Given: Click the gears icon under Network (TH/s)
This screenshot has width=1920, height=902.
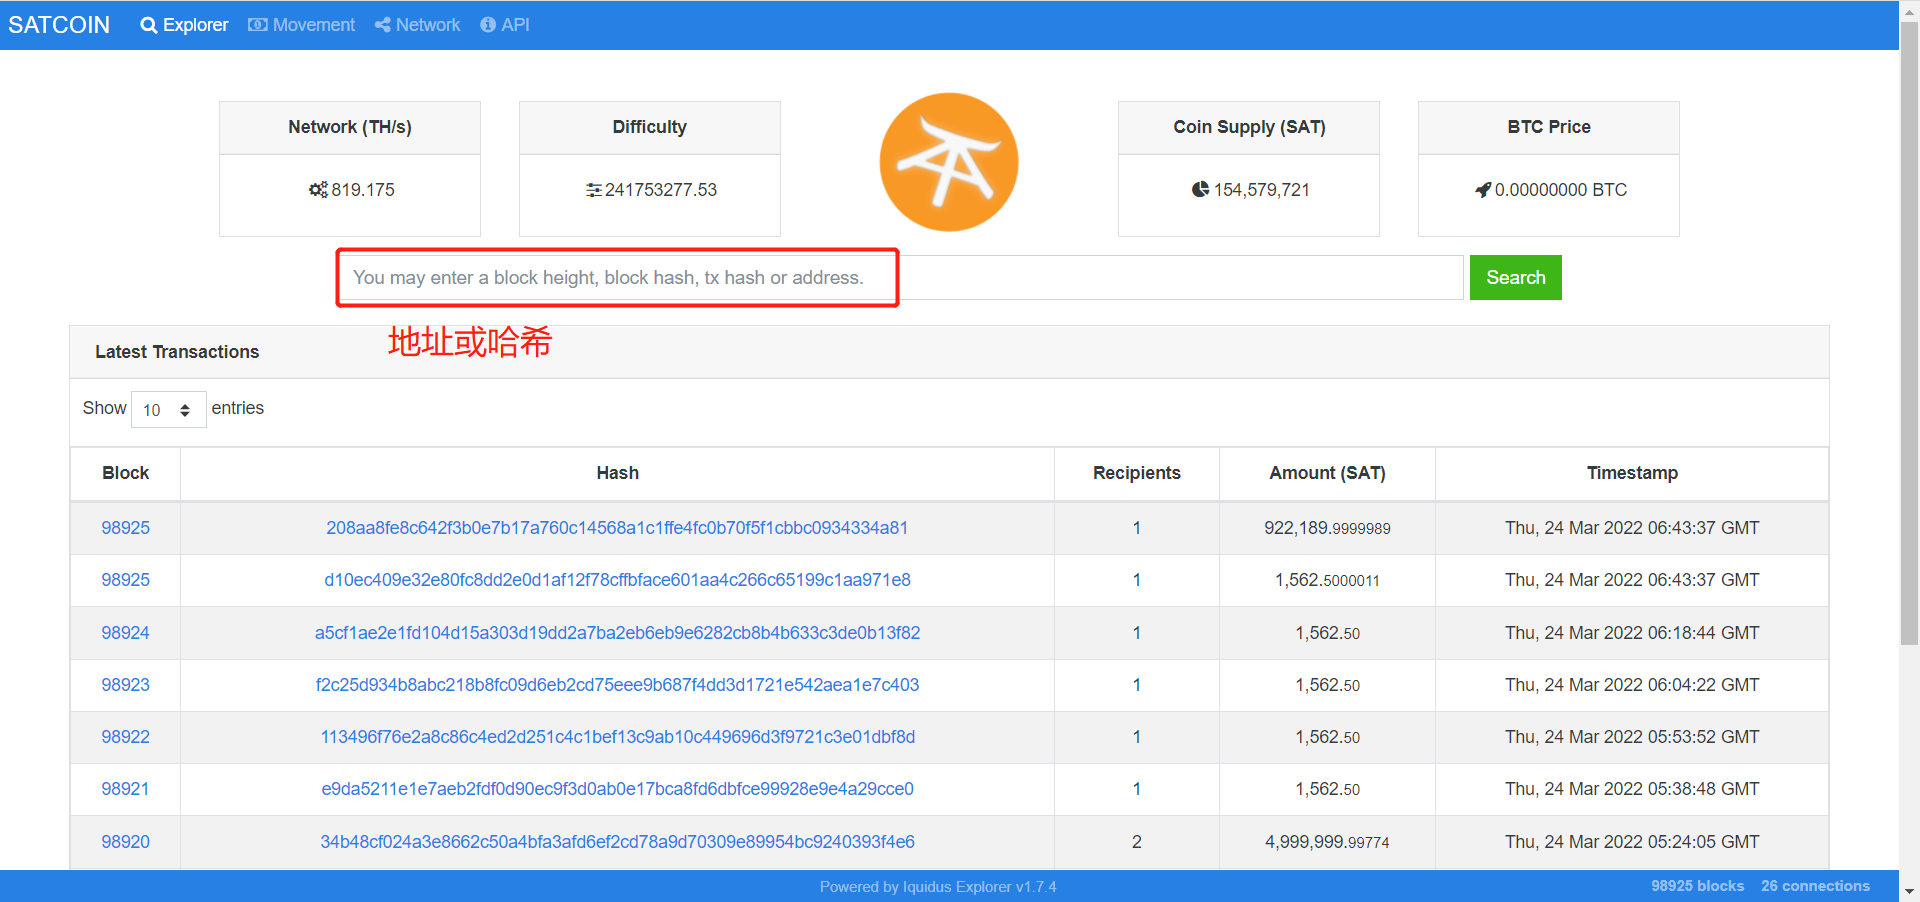Looking at the screenshot, I should click(318, 190).
